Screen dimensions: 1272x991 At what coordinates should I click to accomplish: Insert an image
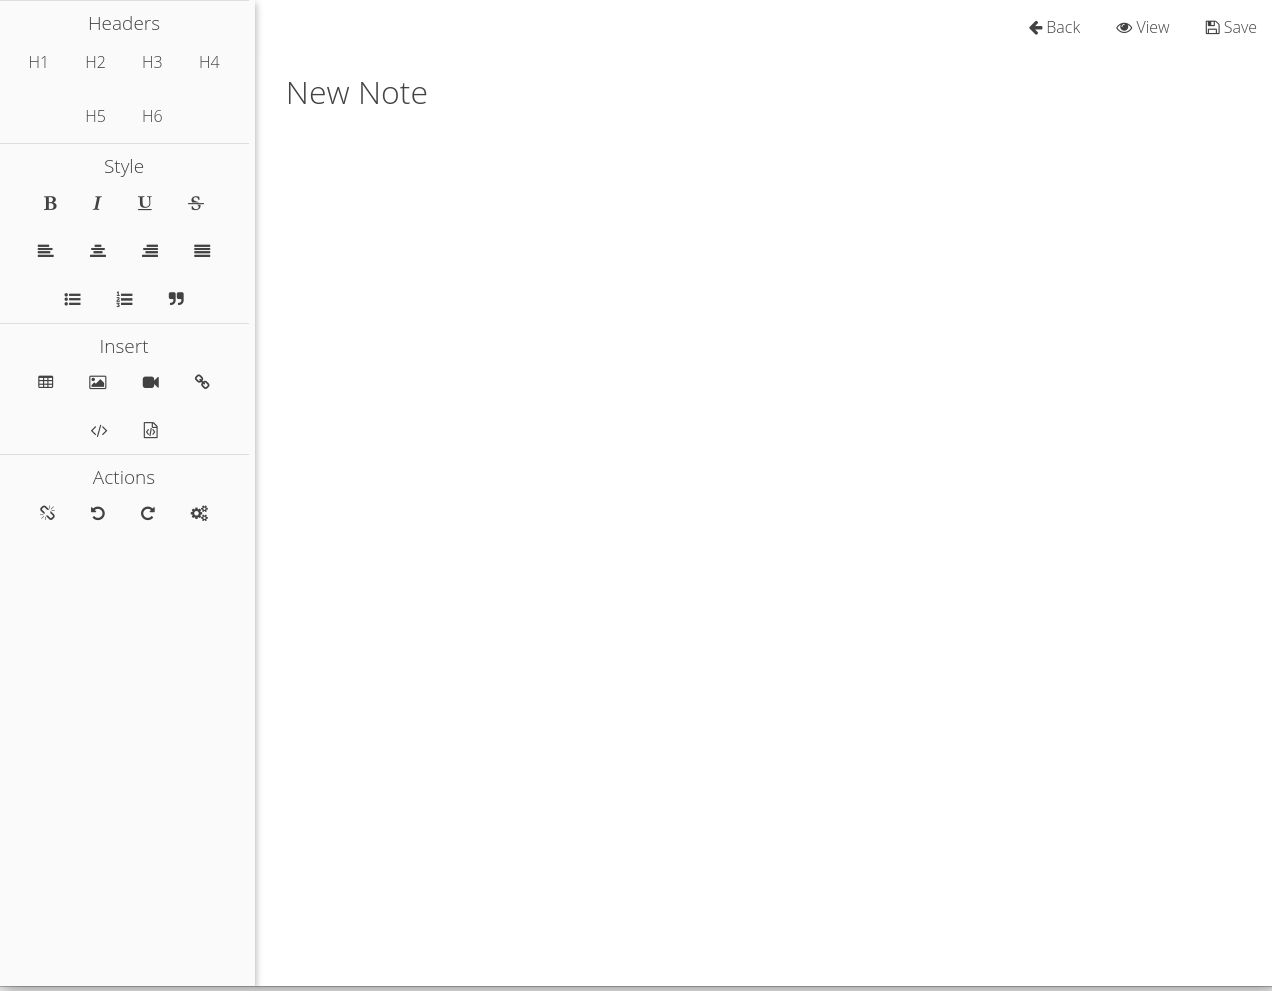pyautogui.click(x=98, y=382)
